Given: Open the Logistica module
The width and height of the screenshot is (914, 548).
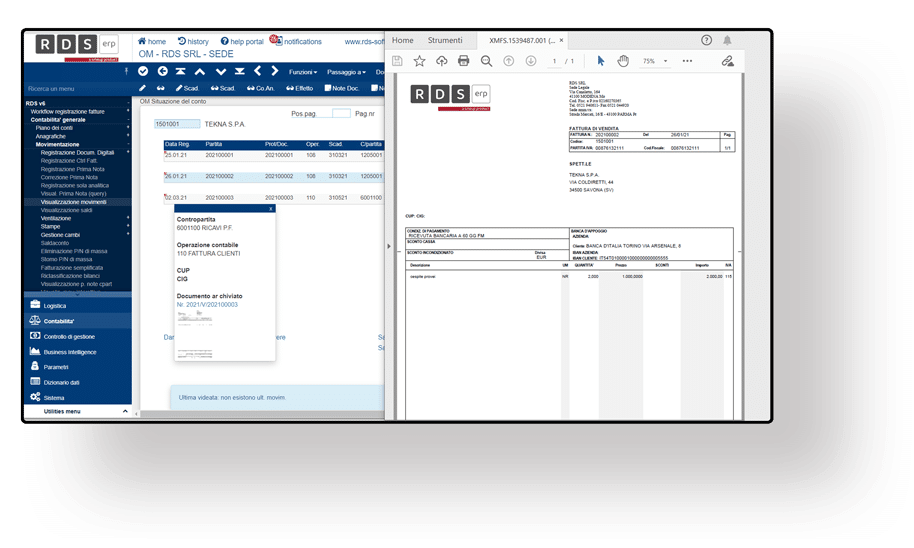Looking at the screenshot, I should (55, 305).
